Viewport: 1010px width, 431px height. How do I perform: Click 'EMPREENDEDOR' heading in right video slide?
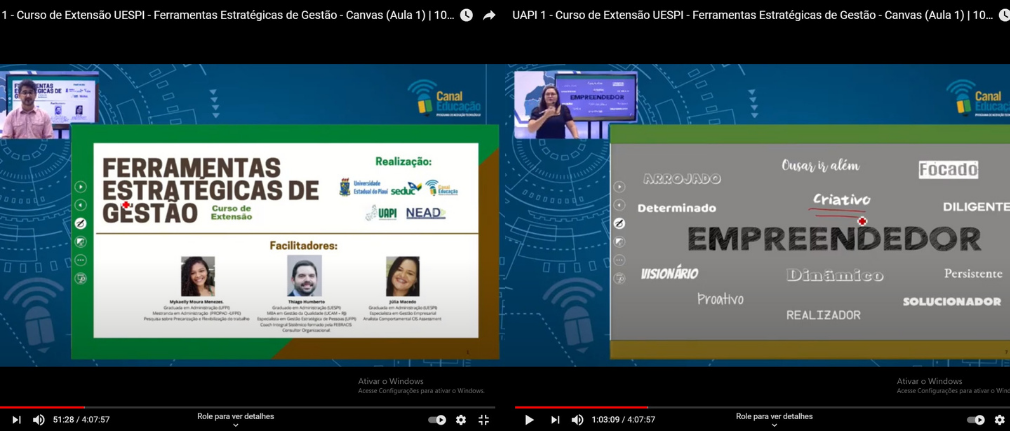tap(834, 239)
